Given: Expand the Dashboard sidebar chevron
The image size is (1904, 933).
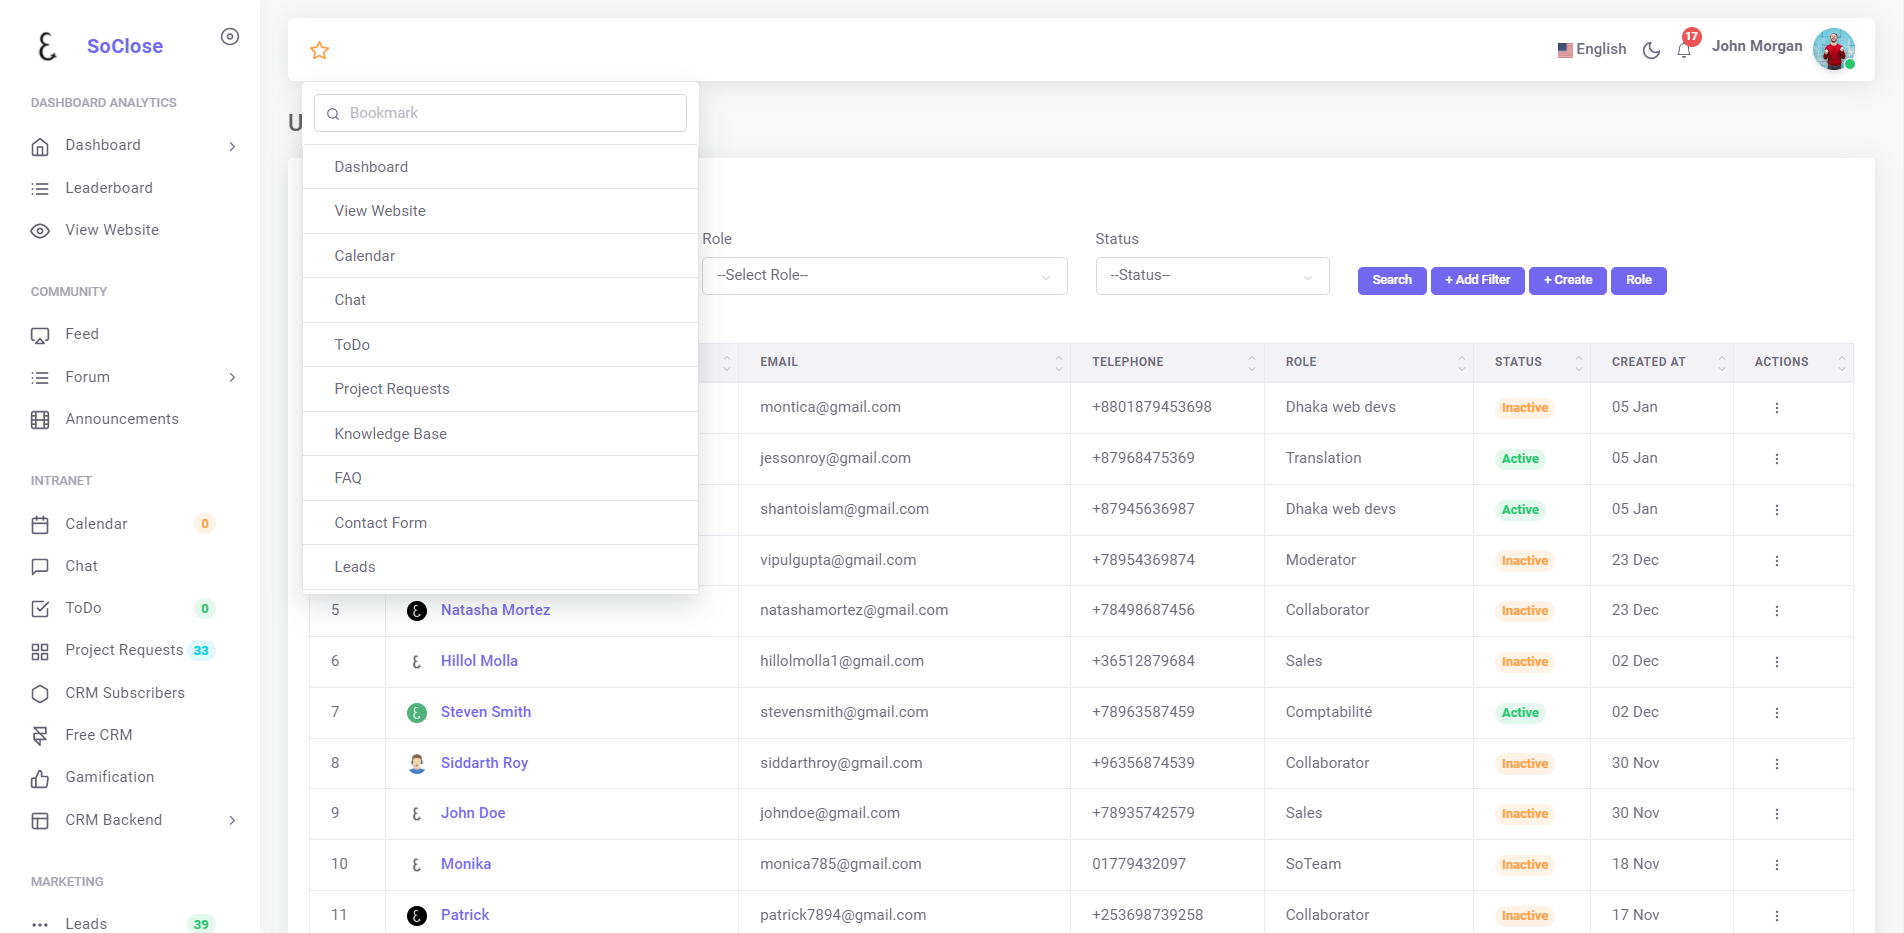Looking at the screenshot, I should [x=232, y=146].
